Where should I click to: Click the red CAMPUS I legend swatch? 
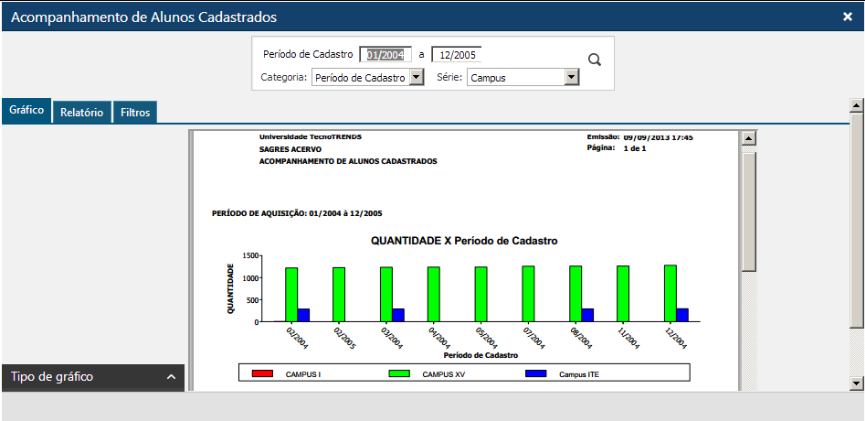pyautogui.click(x=262, y=374)
